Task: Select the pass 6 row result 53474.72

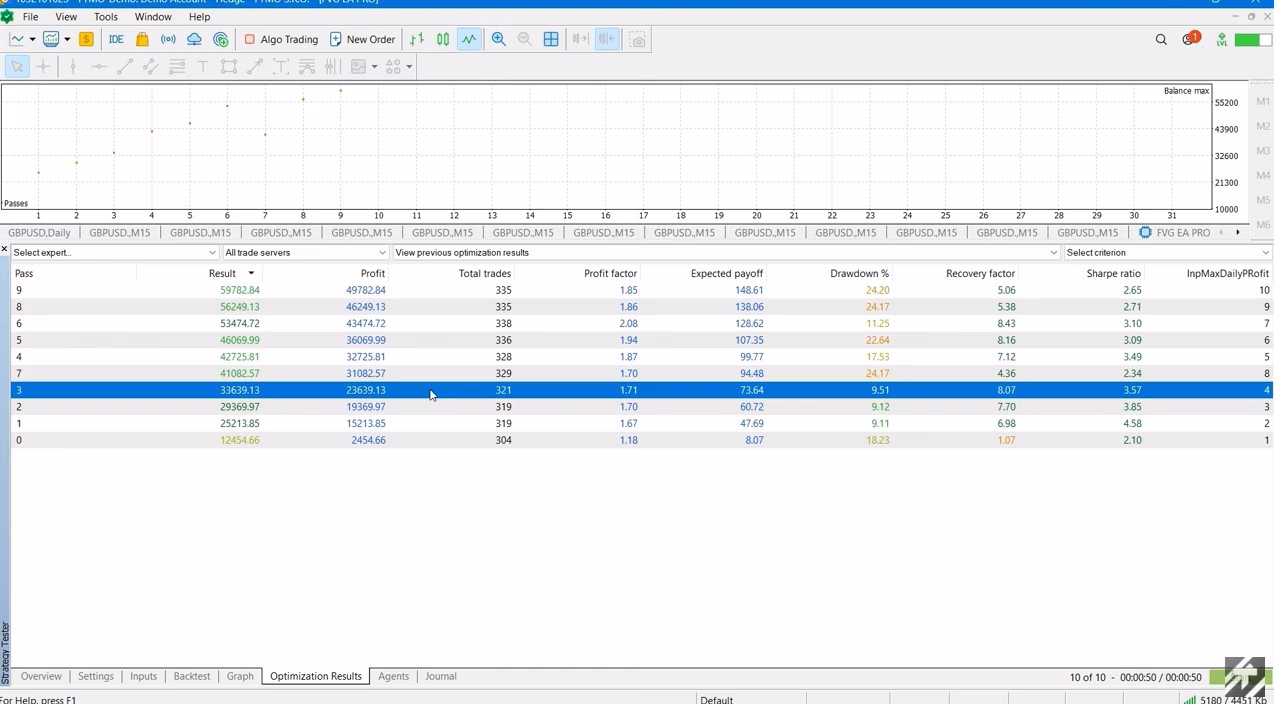Action: coord(641,323)
